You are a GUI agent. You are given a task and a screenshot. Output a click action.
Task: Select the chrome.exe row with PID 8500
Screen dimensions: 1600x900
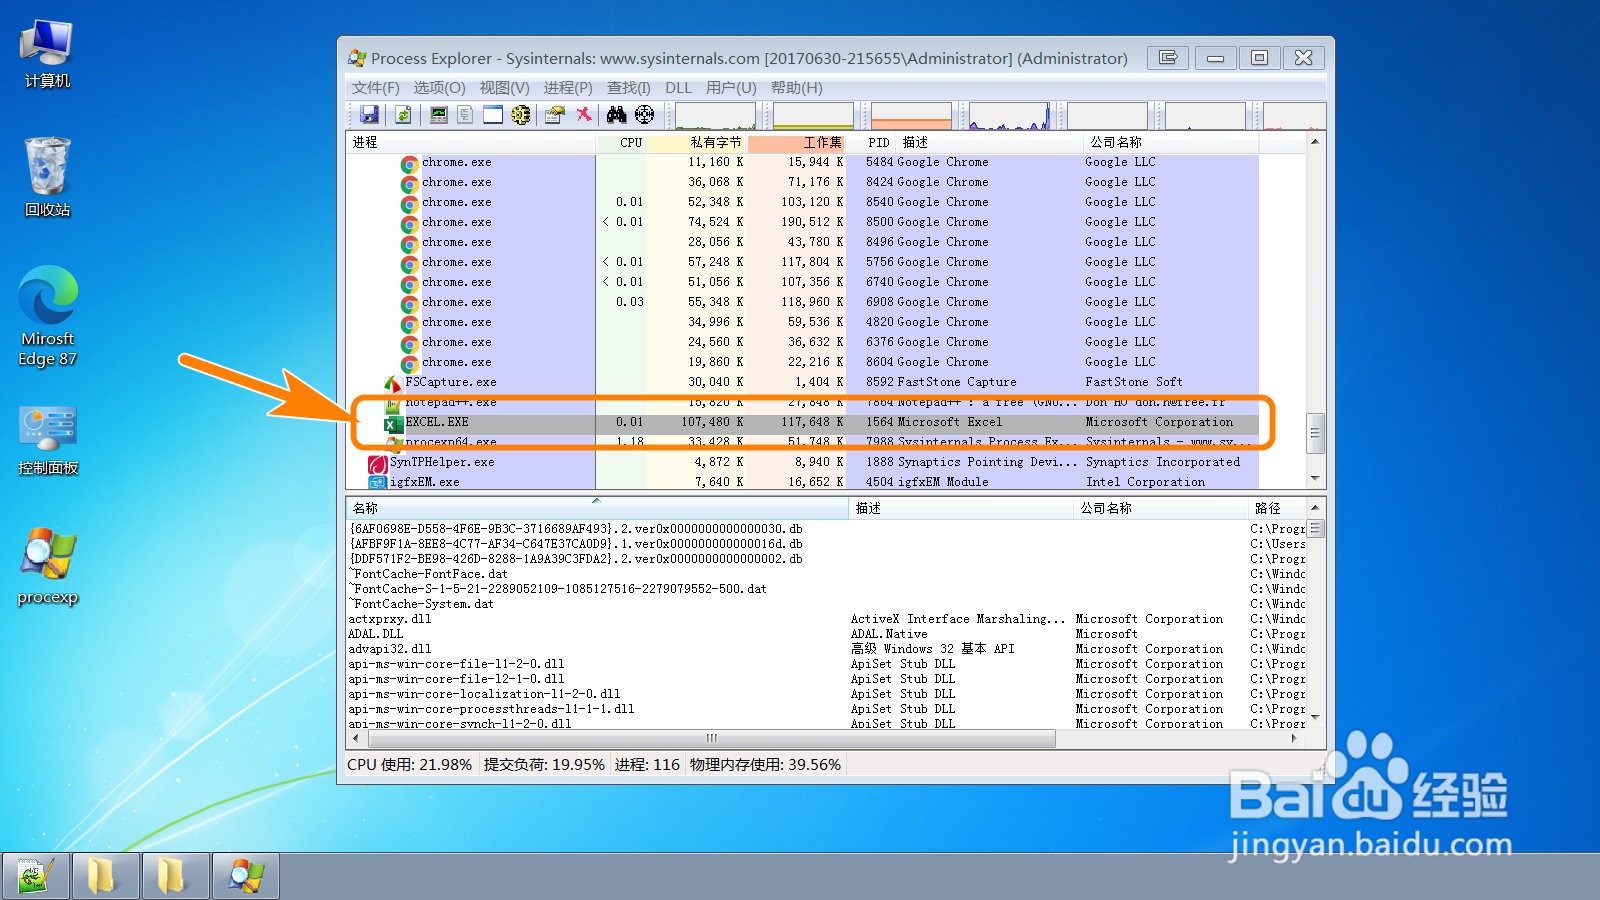pyautogui.click(x=802, y=222)
